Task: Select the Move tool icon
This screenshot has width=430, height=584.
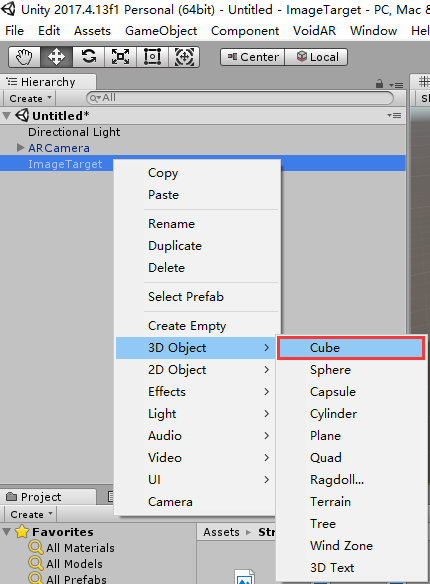Action: click(x=56, y=57)
